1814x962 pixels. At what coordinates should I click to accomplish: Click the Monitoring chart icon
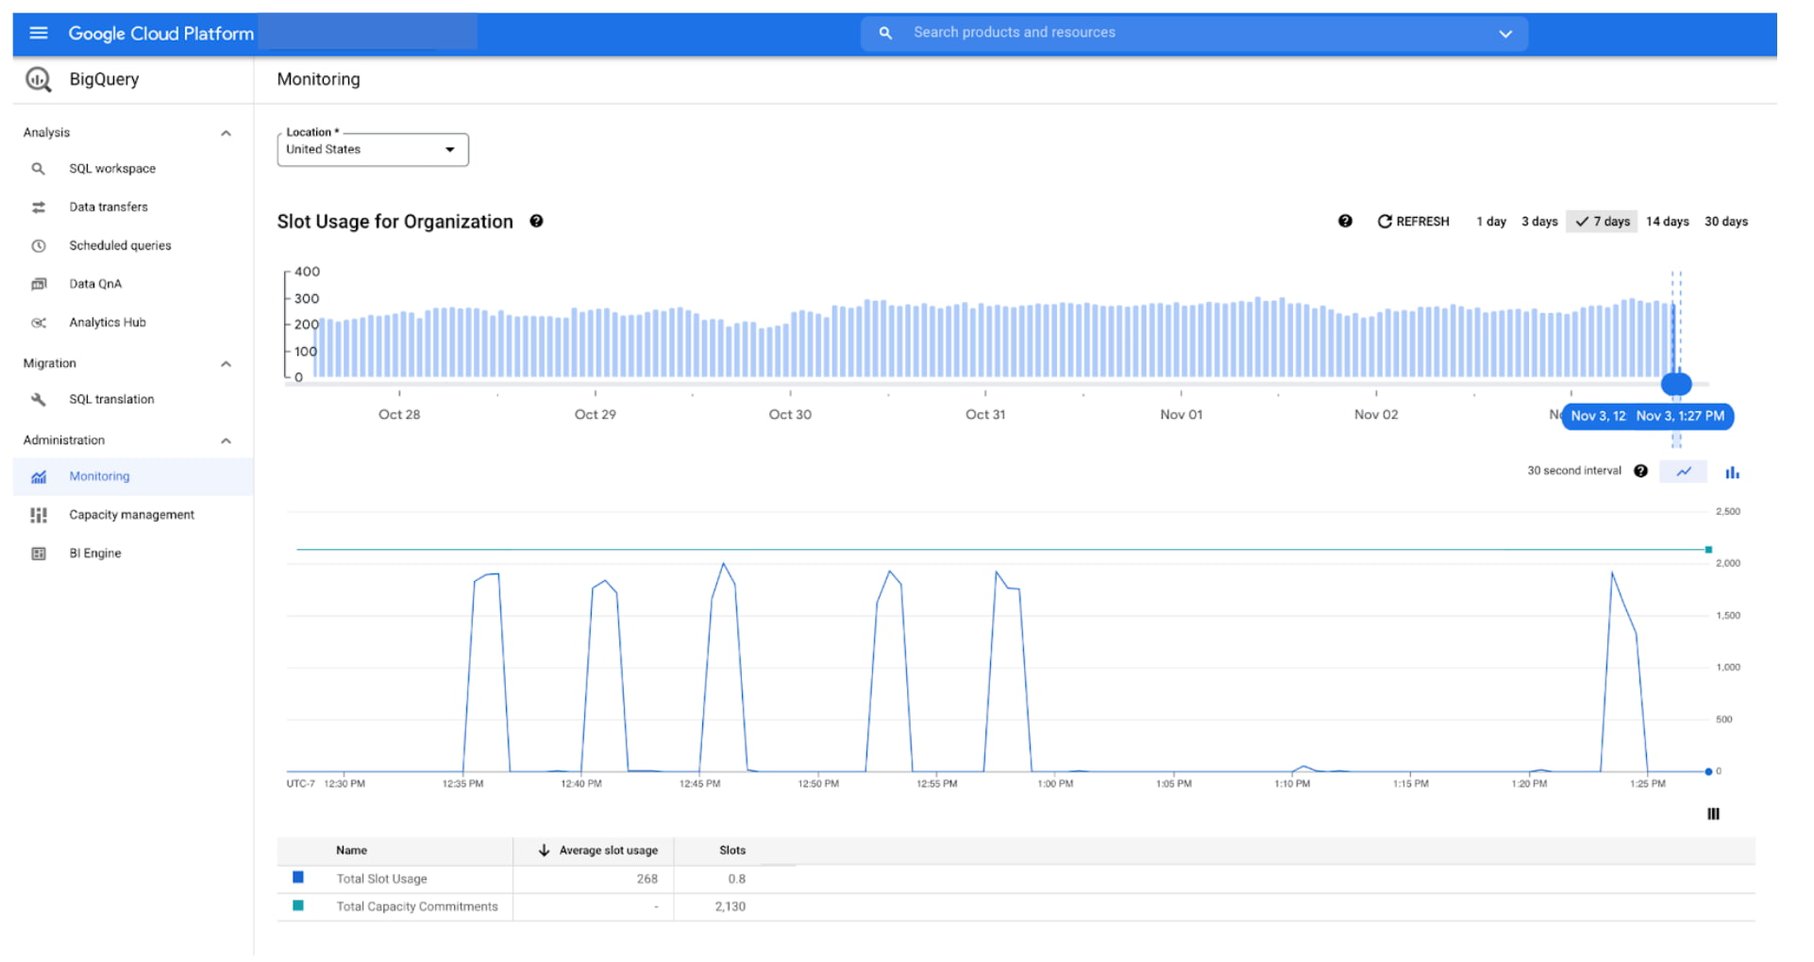tap(38, 477)
